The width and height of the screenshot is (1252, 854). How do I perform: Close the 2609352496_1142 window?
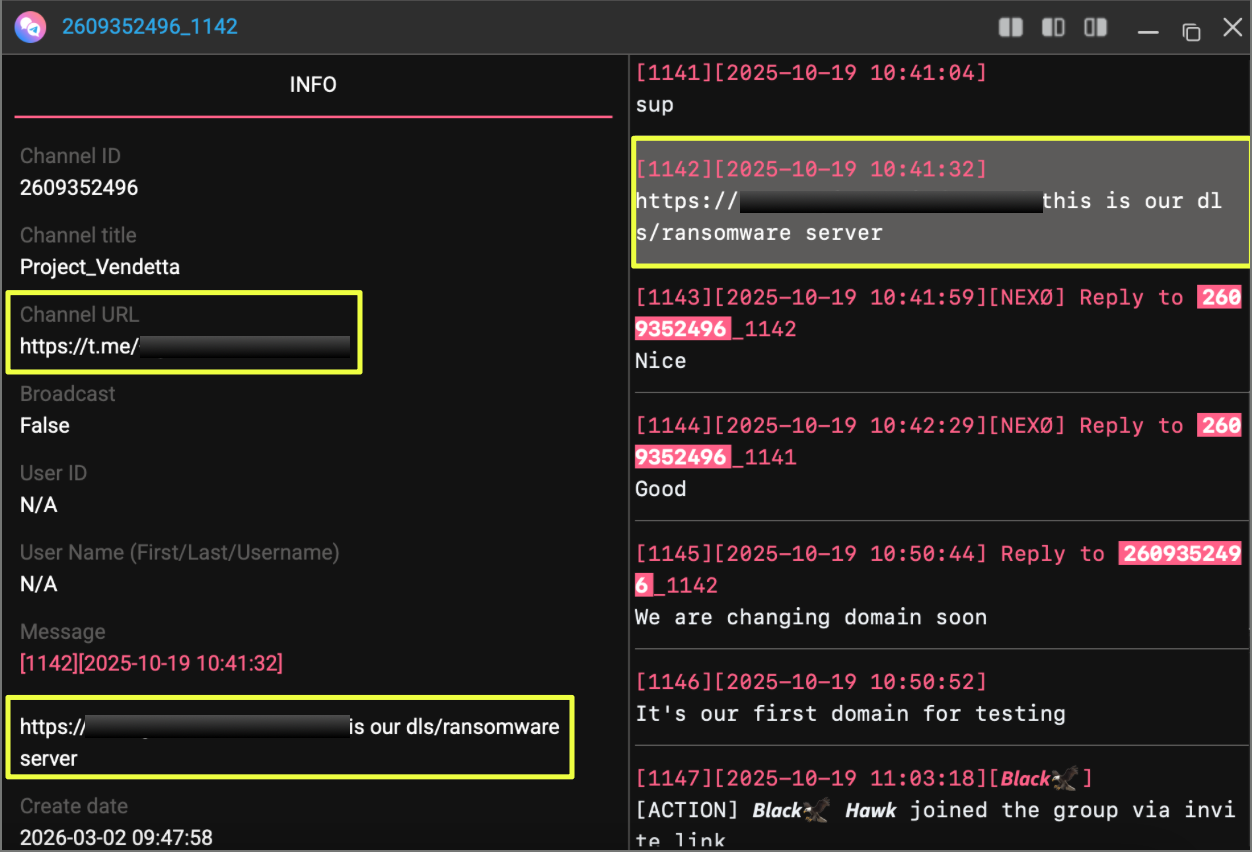coord(1232,28)
